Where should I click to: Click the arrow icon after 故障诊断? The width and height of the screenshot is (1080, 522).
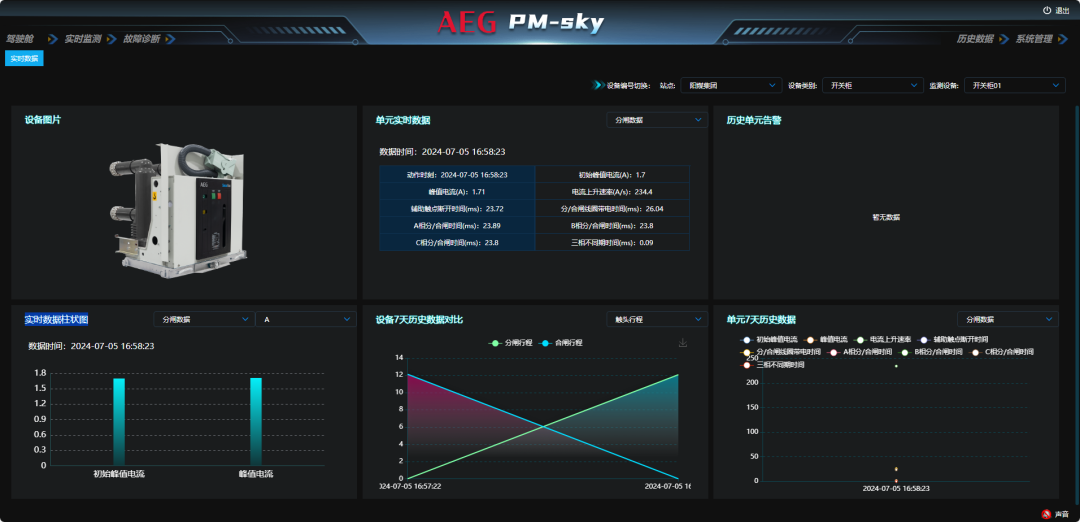point(170,39)
